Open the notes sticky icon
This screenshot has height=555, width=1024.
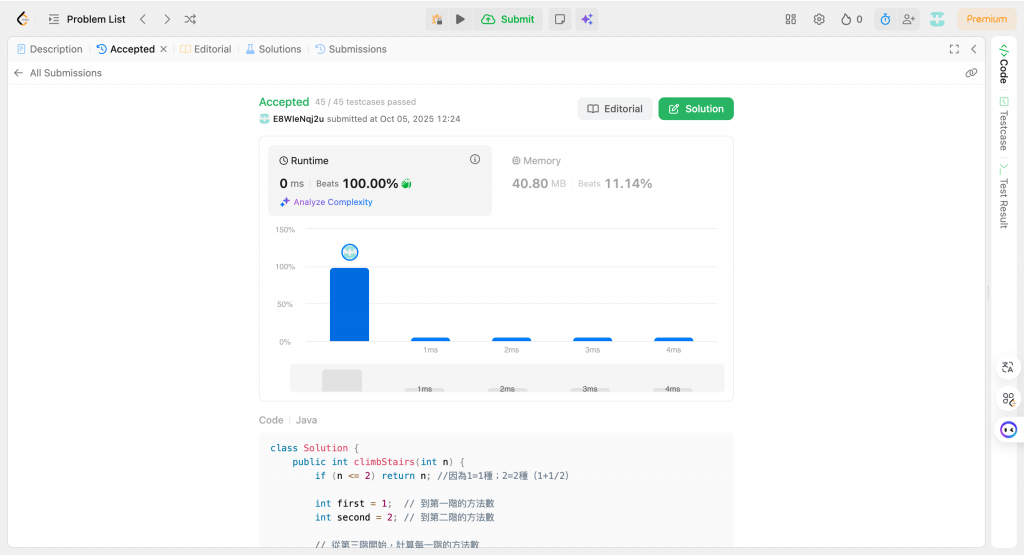[x=560, y=19]
